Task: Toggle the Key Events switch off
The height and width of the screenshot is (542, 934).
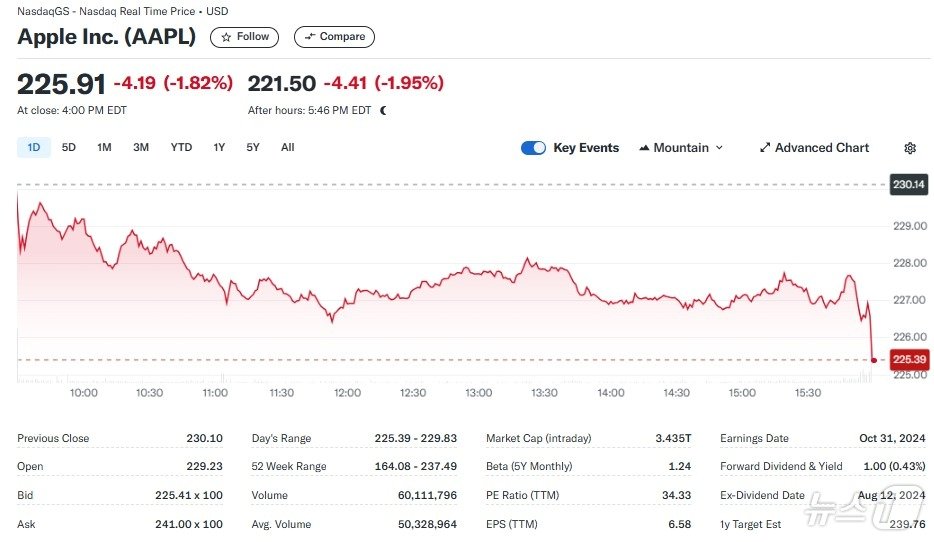Action: (x=533, y=148)
